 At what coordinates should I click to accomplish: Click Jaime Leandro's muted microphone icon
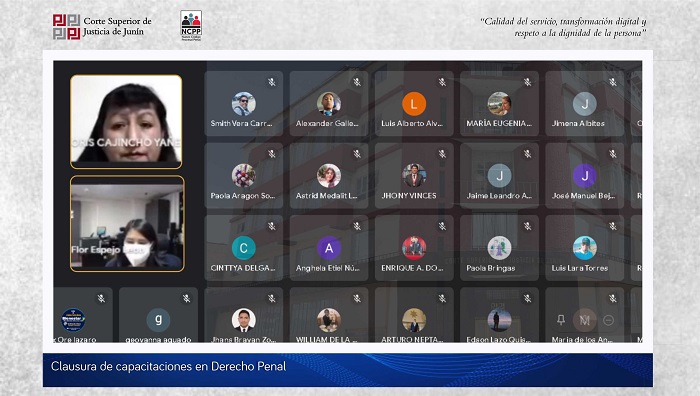point(527,154)
